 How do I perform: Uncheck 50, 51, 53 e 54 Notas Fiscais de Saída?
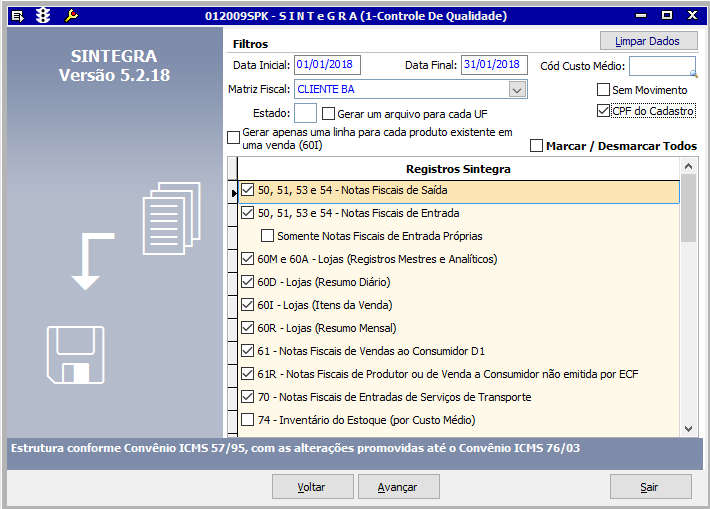point(247,189)
